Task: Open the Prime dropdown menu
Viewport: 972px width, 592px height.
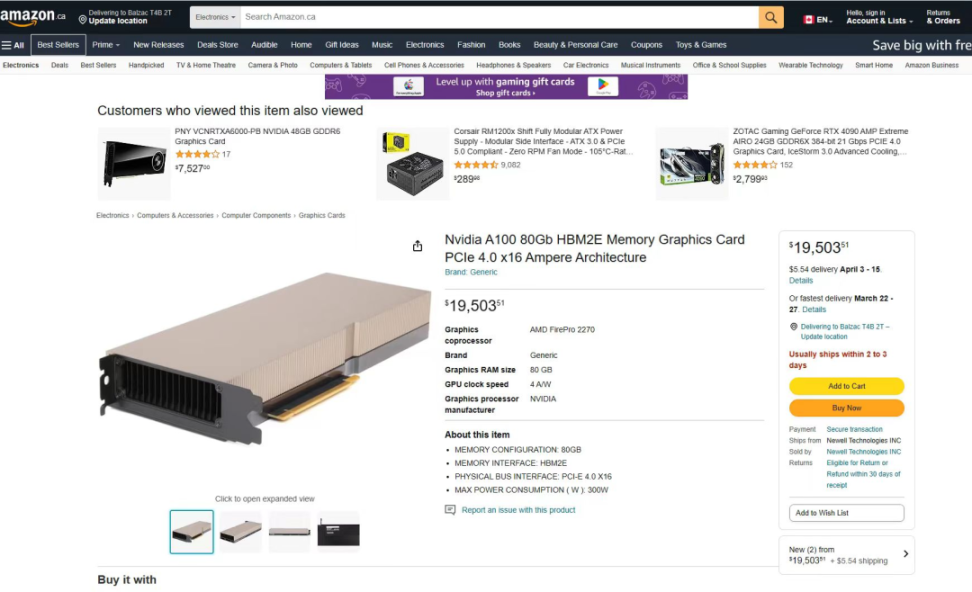Action: [106, 45]
